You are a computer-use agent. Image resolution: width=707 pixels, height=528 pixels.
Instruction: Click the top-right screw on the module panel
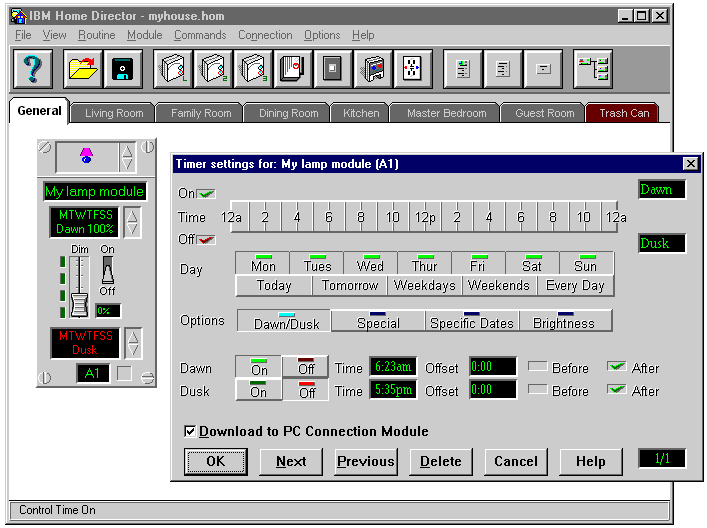[148, 147]
